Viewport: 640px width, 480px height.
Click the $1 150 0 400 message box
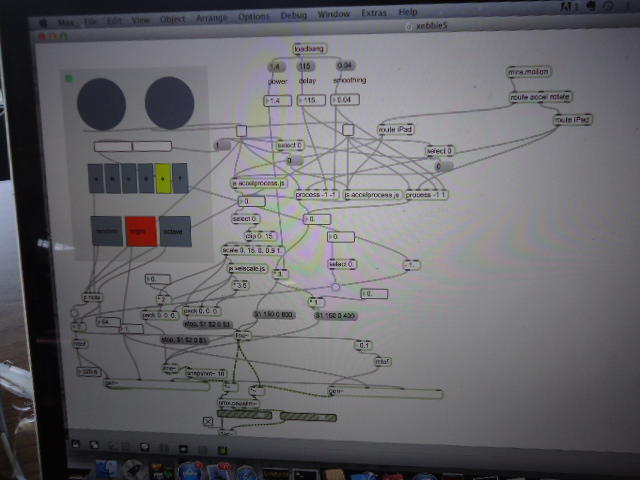[336, 316]
